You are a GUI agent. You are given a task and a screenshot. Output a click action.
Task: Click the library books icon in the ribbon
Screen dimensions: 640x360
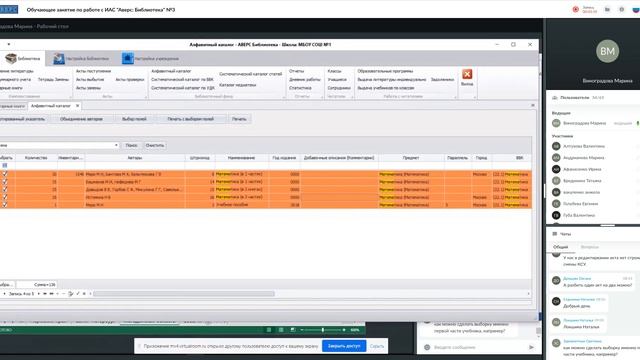tap(11, 58)
